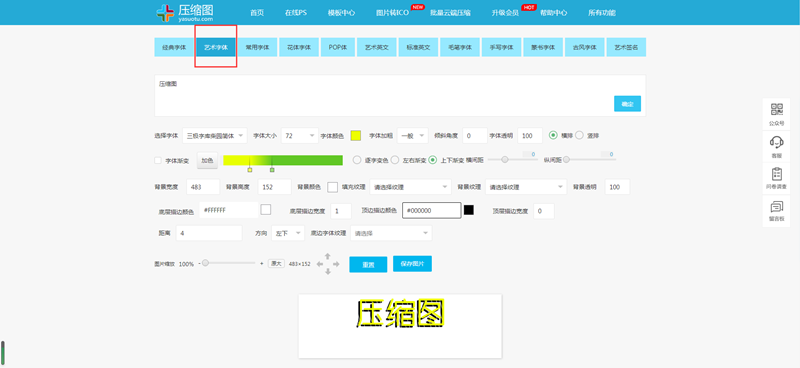Switch to the 经典字体 tab

[174, 47]
